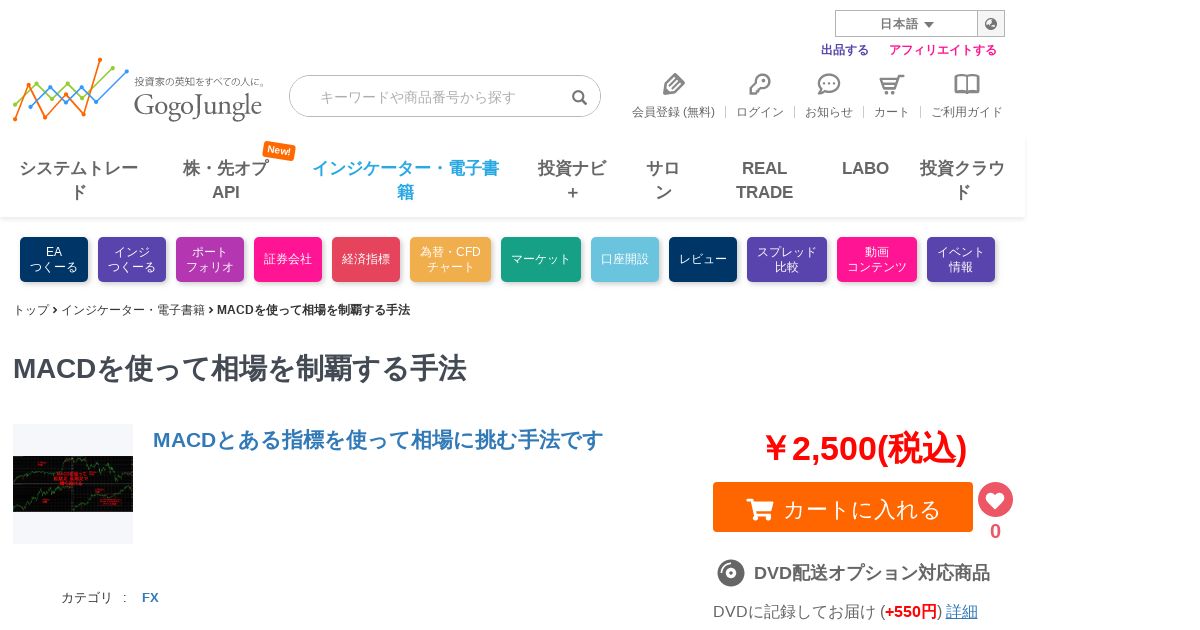Viewport: 1200px width, 630px height.
Task: Open the MACD product thumbnail image
Action: click(73, 484)
